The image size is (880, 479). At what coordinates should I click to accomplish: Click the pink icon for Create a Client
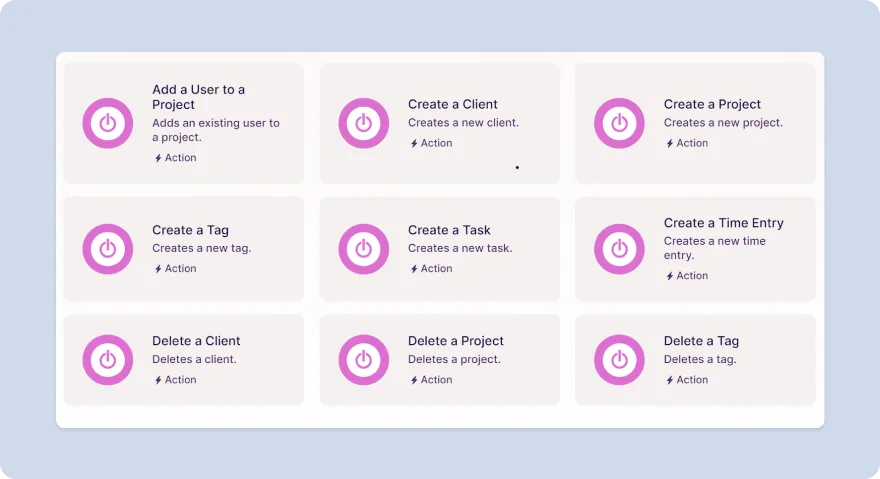[x=364, y=123]
